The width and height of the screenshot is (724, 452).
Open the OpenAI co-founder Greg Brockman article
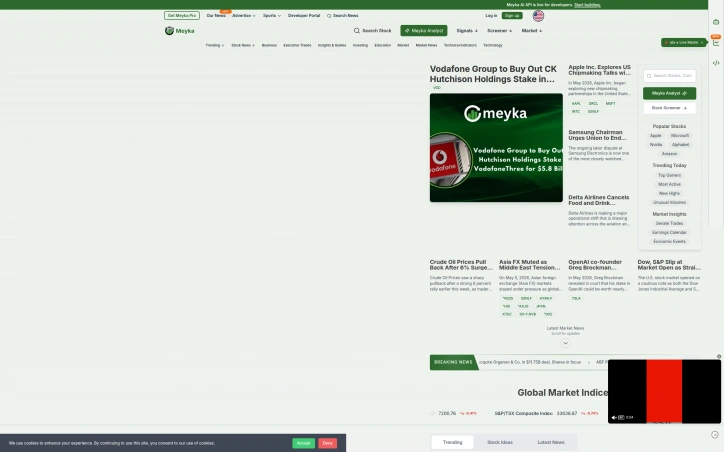(595, 265)
